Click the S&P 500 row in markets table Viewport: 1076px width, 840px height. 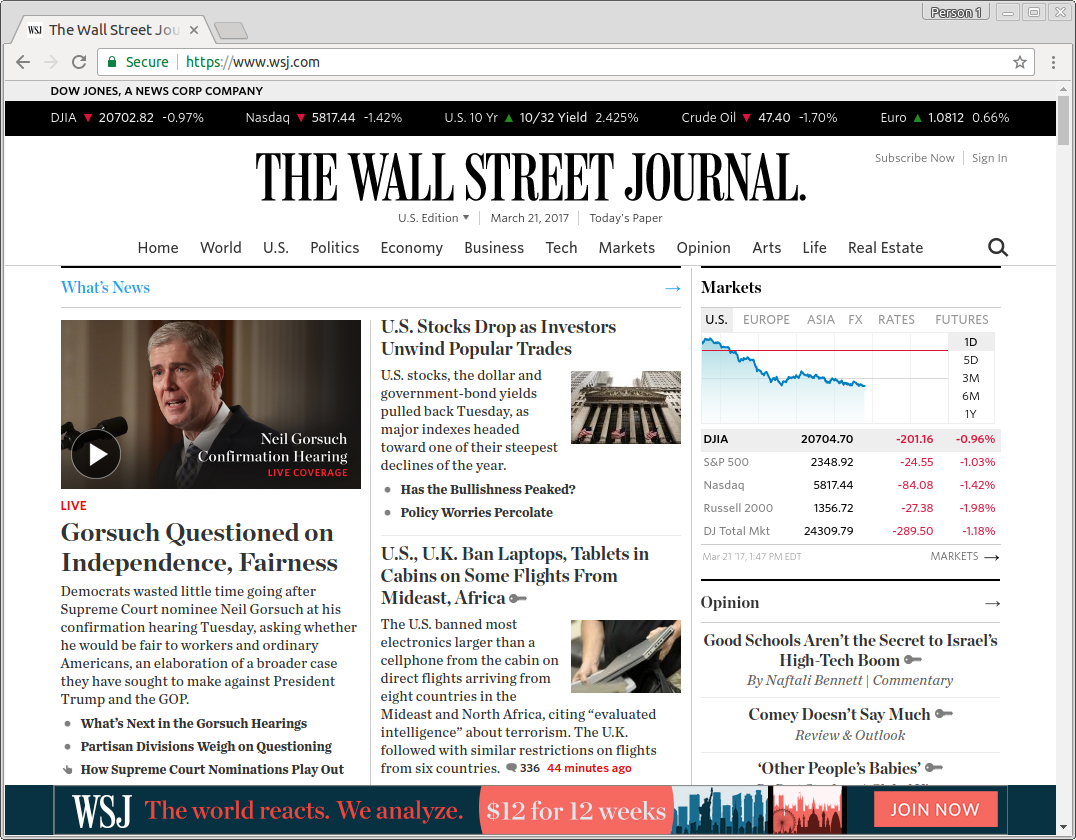[x=850, y=463]
